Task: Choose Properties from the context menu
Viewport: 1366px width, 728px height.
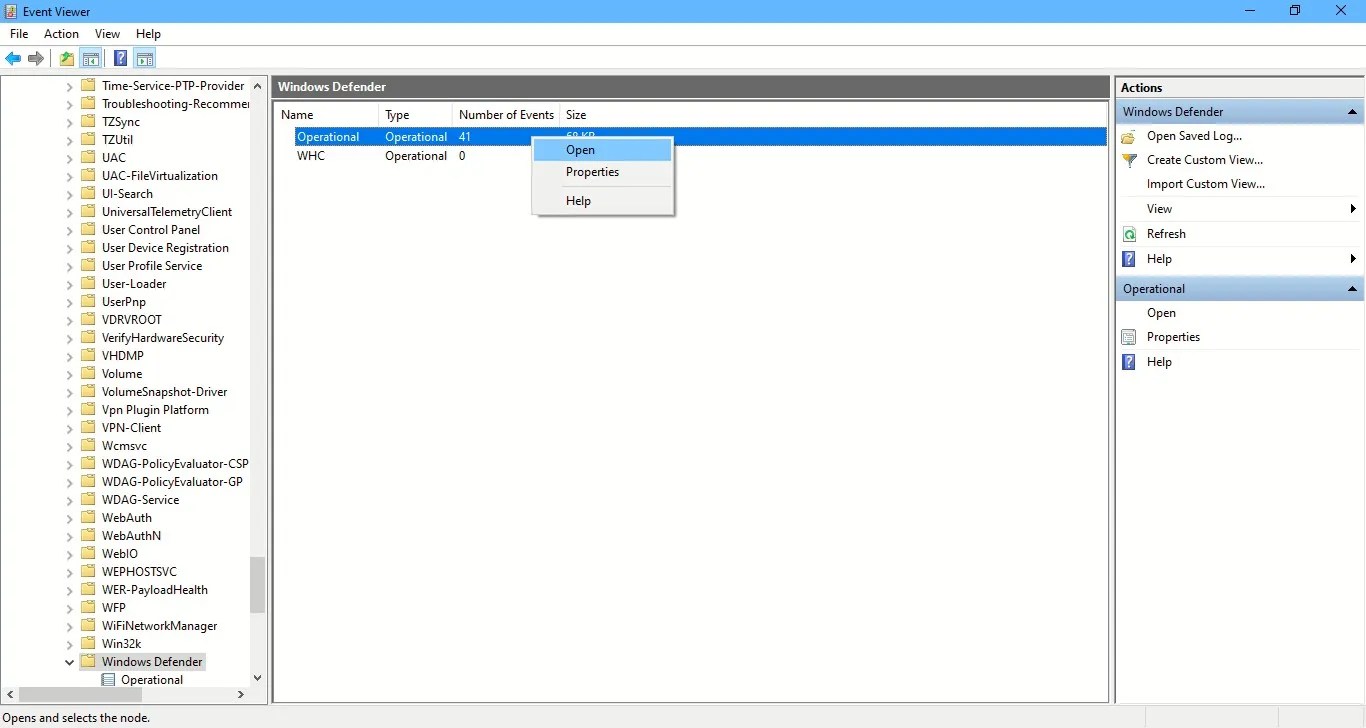Action: (592, 171)
